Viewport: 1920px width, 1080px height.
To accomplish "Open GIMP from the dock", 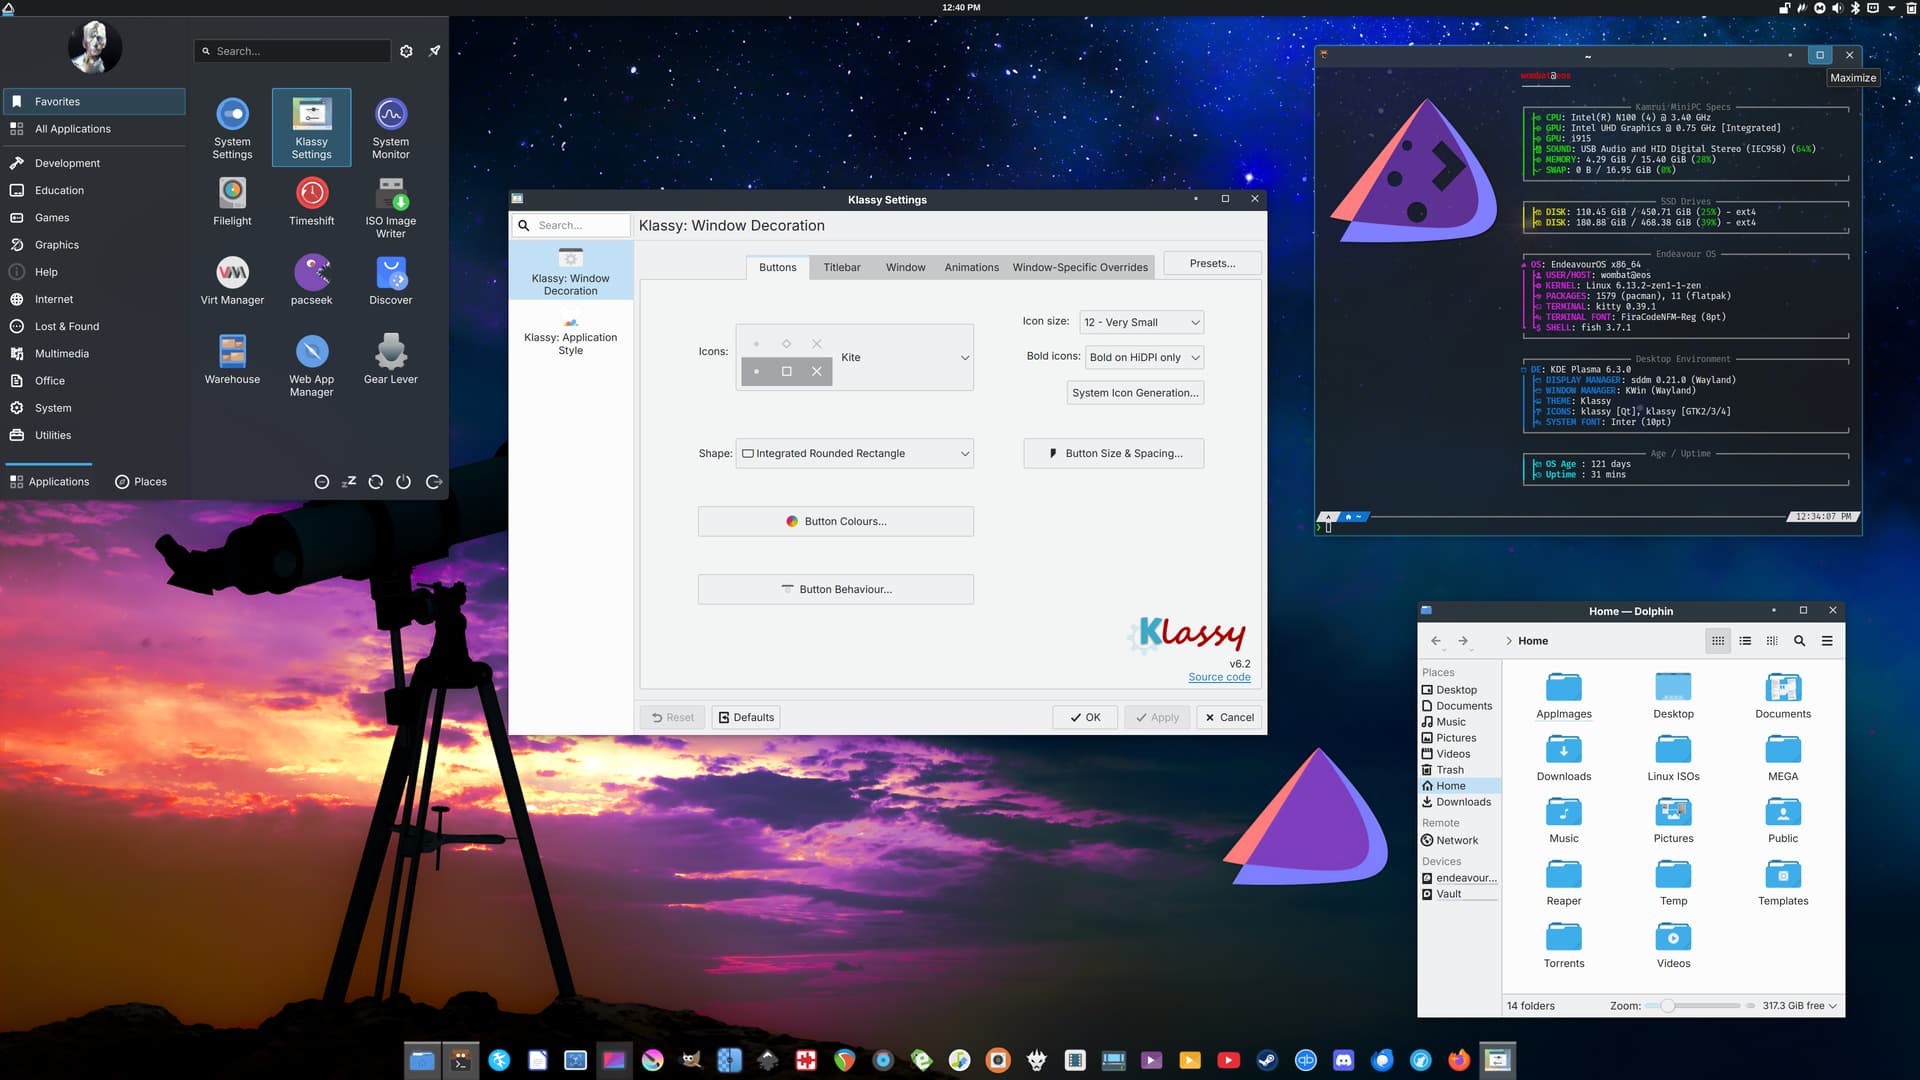I will pyautogui.click(x=691, y=1060).
